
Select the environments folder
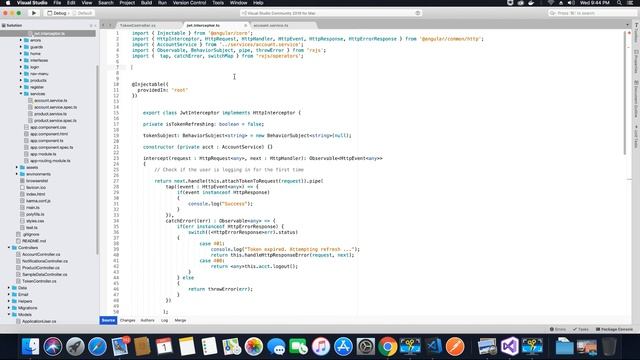tap(38, 174)
